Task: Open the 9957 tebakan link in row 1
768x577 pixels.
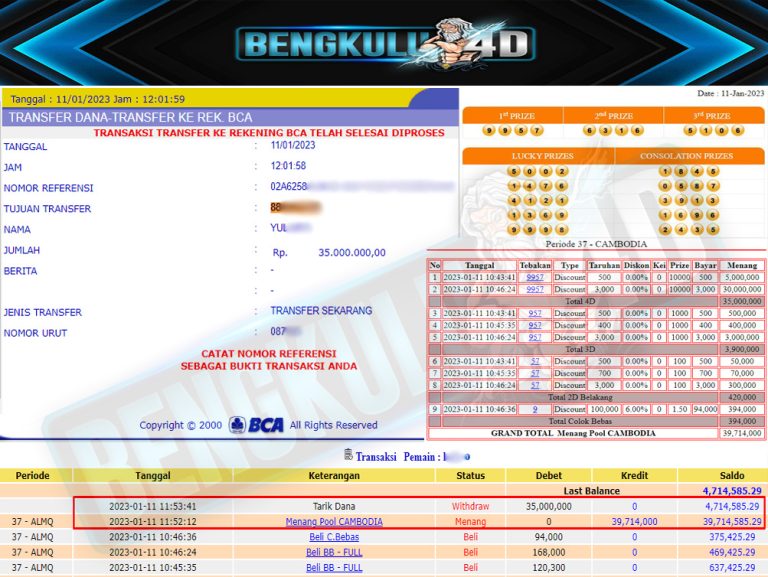Action: (535, 277)
